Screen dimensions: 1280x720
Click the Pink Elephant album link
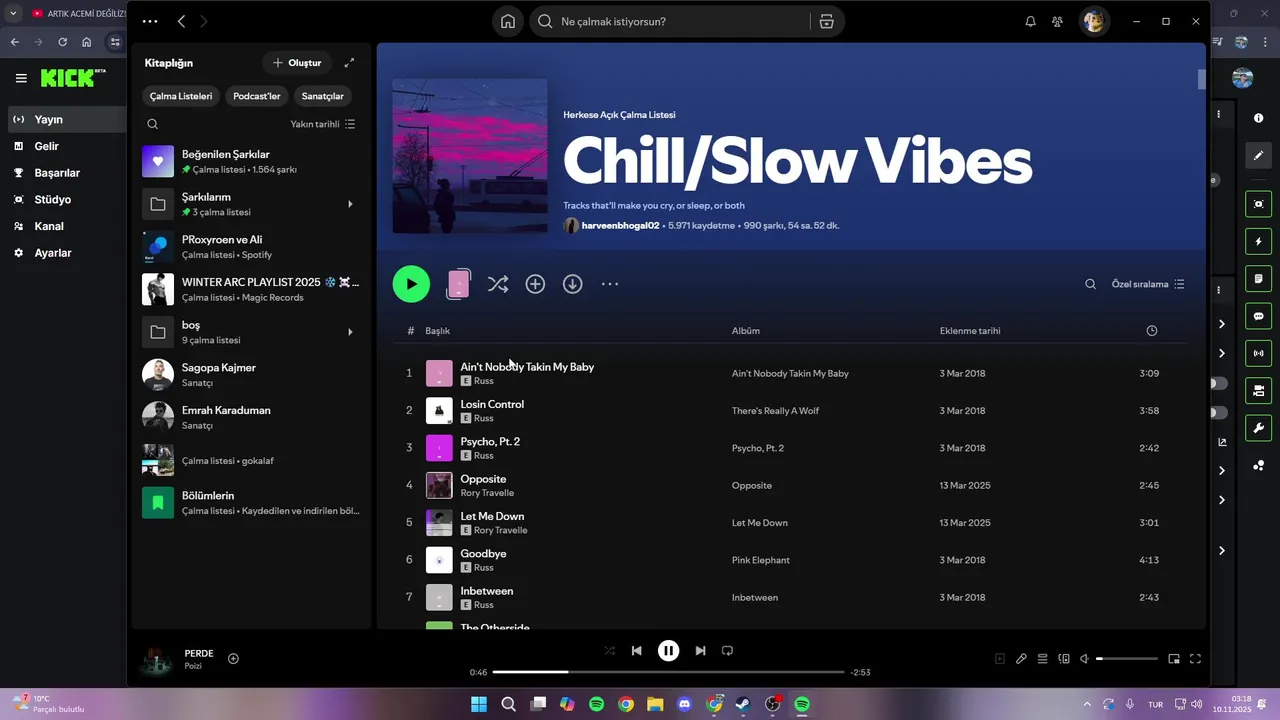(x=761, y=560)
